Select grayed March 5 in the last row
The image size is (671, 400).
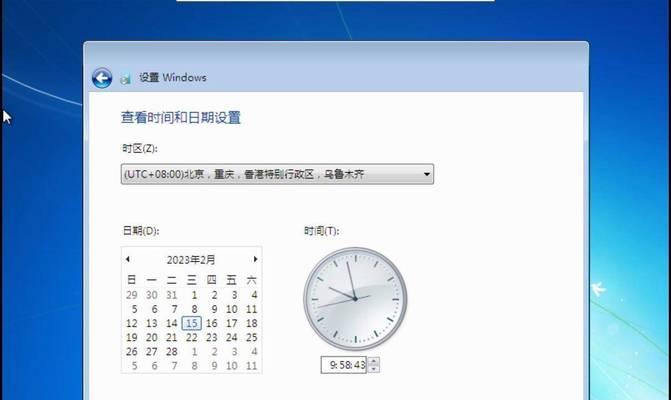pos(134,366)
